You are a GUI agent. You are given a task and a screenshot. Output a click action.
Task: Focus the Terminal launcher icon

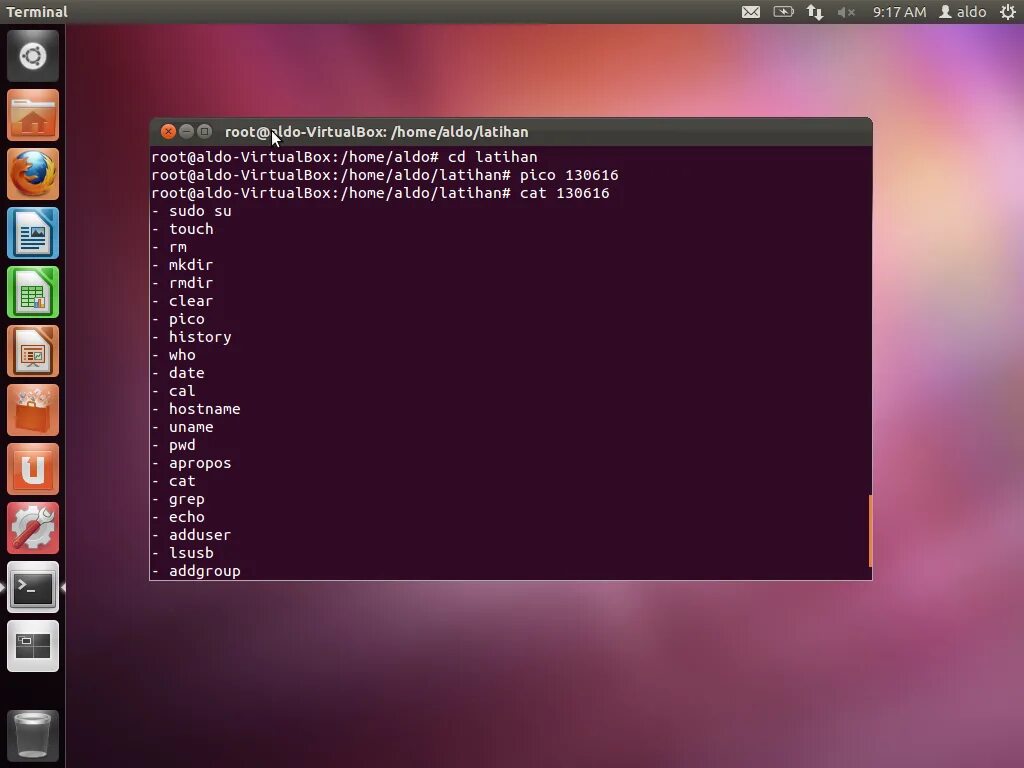coord(33,588)
